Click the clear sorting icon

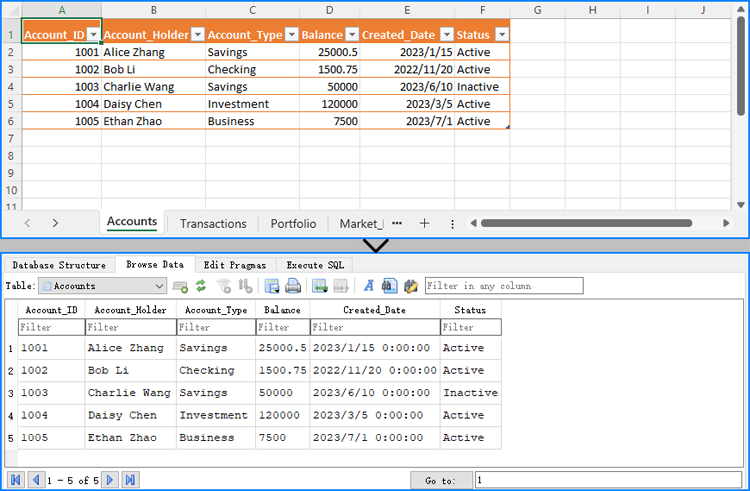coord(245,286)
